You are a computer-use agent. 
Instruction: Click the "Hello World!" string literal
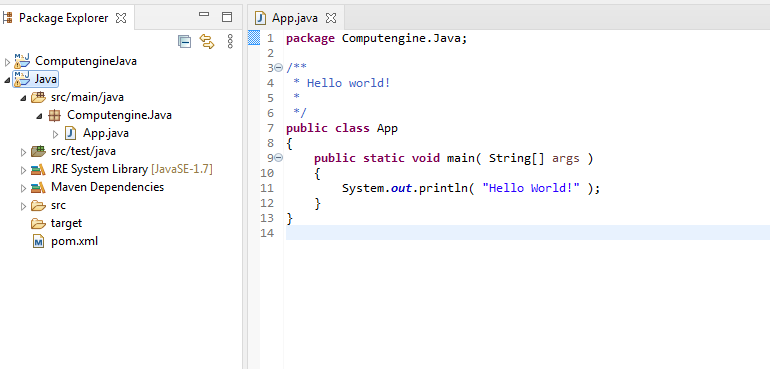pos(531,189)
